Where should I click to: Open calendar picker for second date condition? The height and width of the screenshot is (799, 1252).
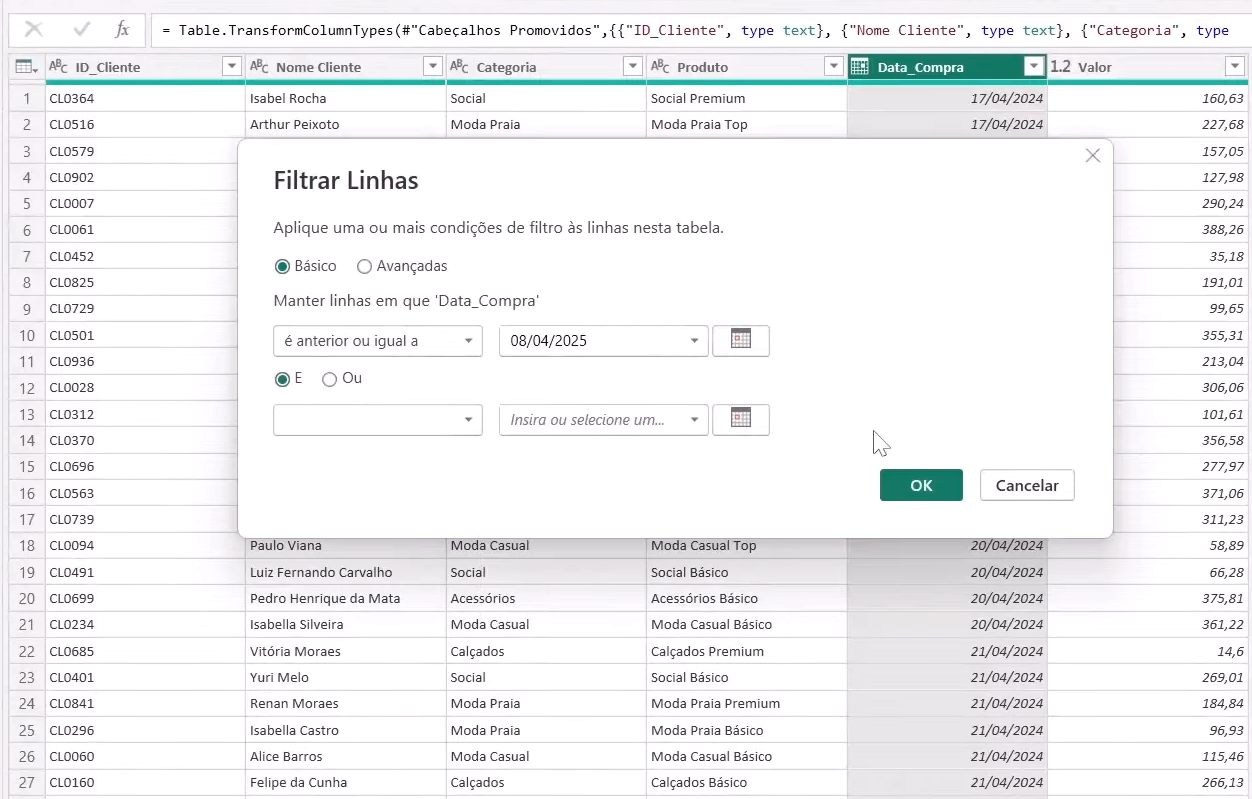[741, 419]
